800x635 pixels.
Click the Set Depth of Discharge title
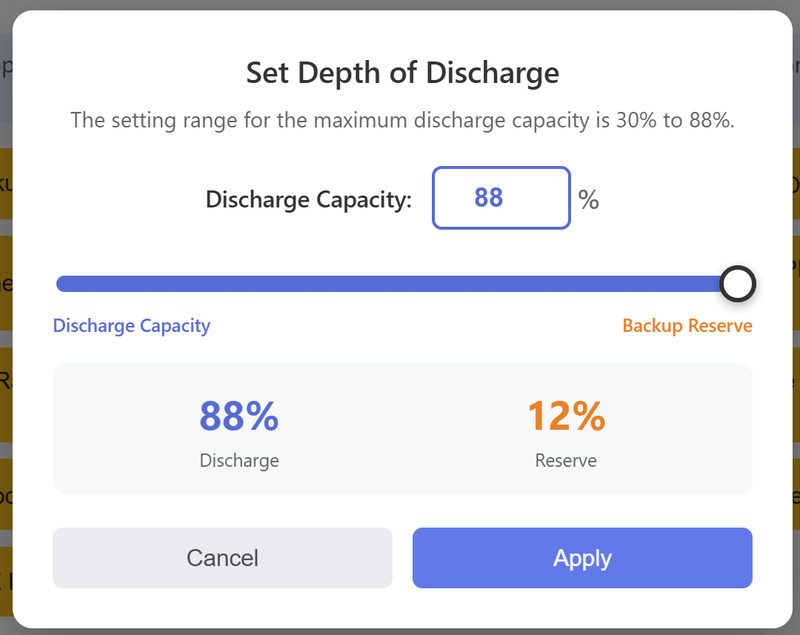coord(402,73)
